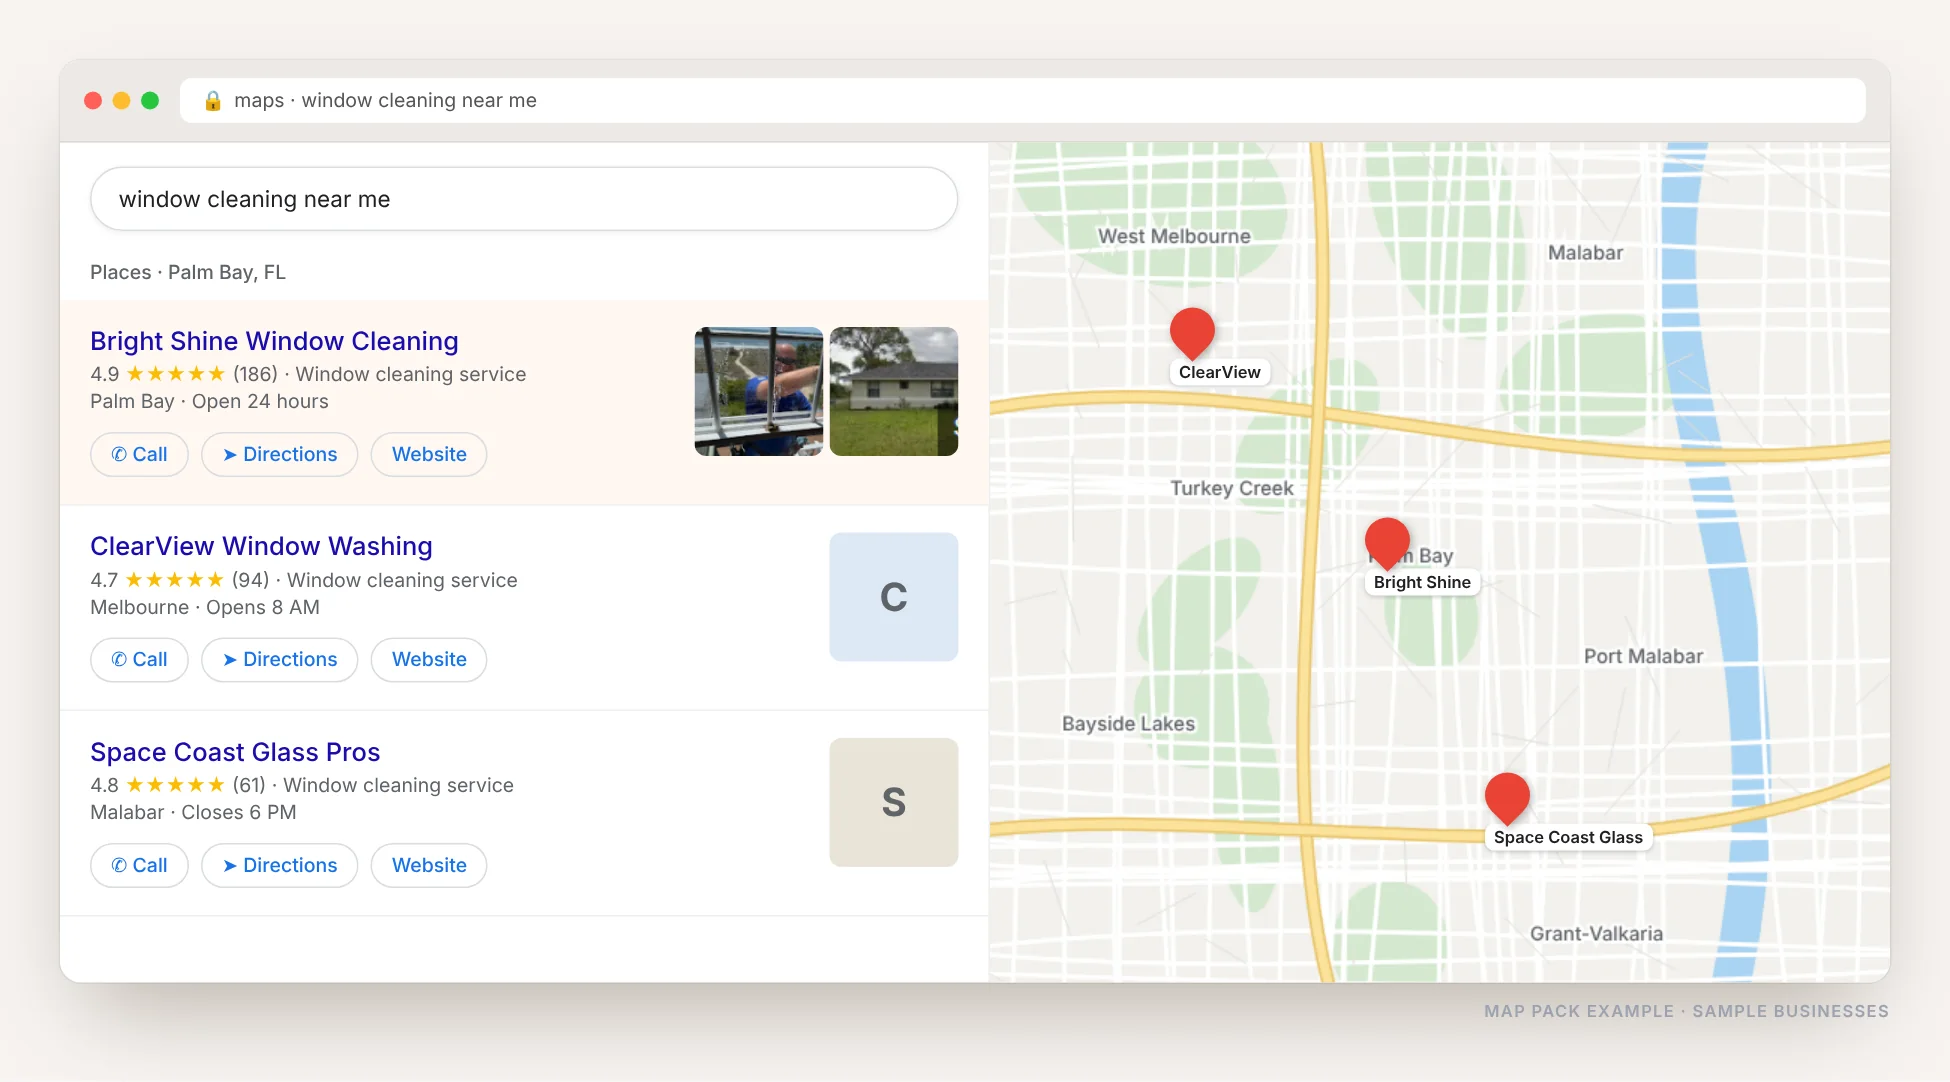Image resolution: width=1950 pixels, height=1082 pixels.
Task: Click the 4.8 star rating with 61 reviews
Action: click(x=178, y=785)
